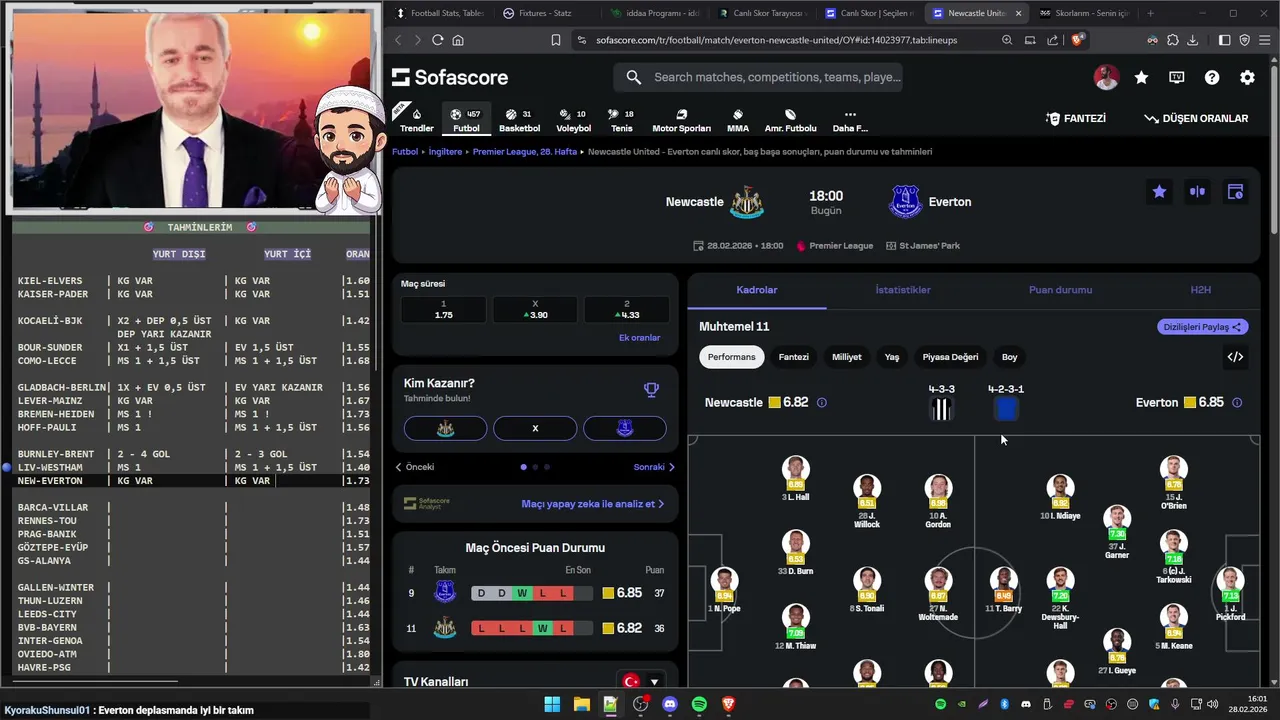Toggle the browser sidebar panel

click(x=1224, y=40)
